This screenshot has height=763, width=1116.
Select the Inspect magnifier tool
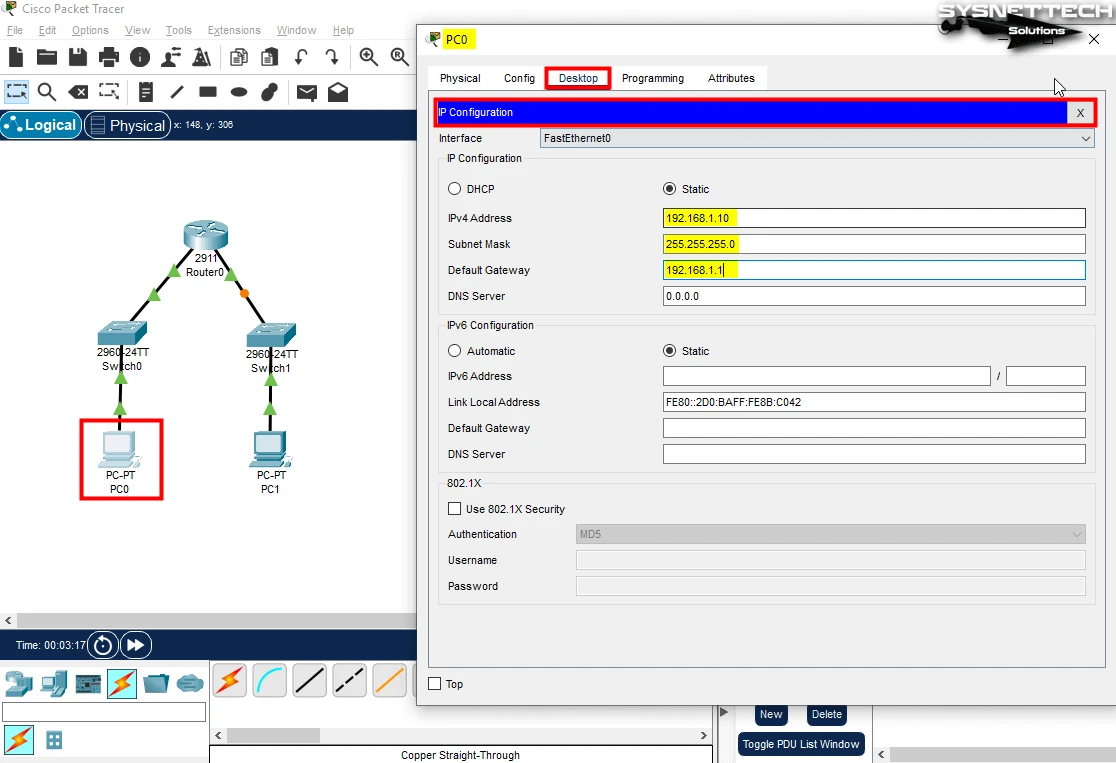tap(47, 93)
